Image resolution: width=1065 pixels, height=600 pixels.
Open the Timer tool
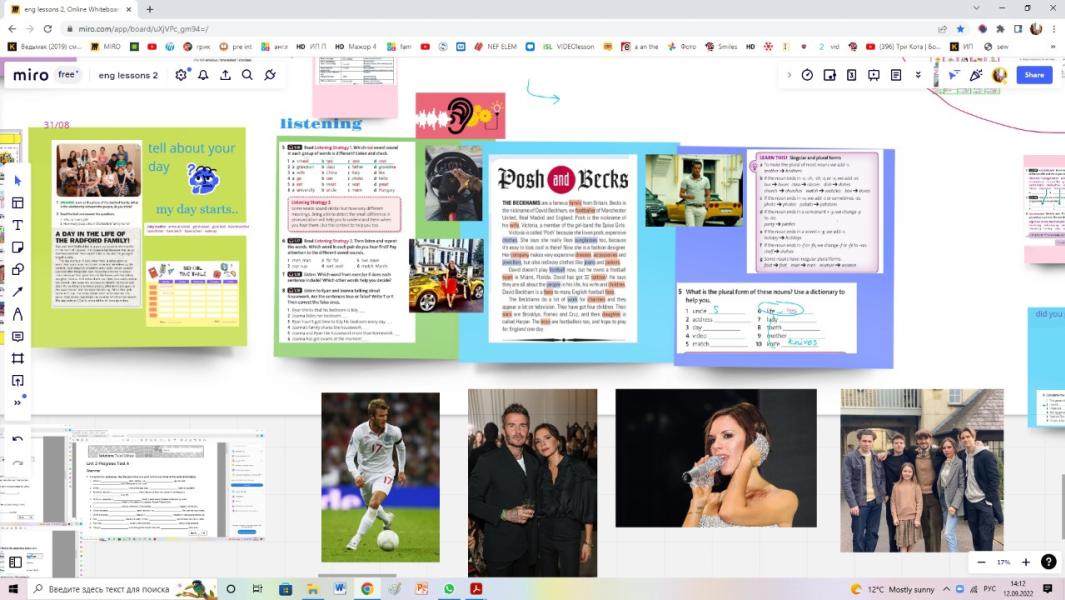[x=807, y=75]
